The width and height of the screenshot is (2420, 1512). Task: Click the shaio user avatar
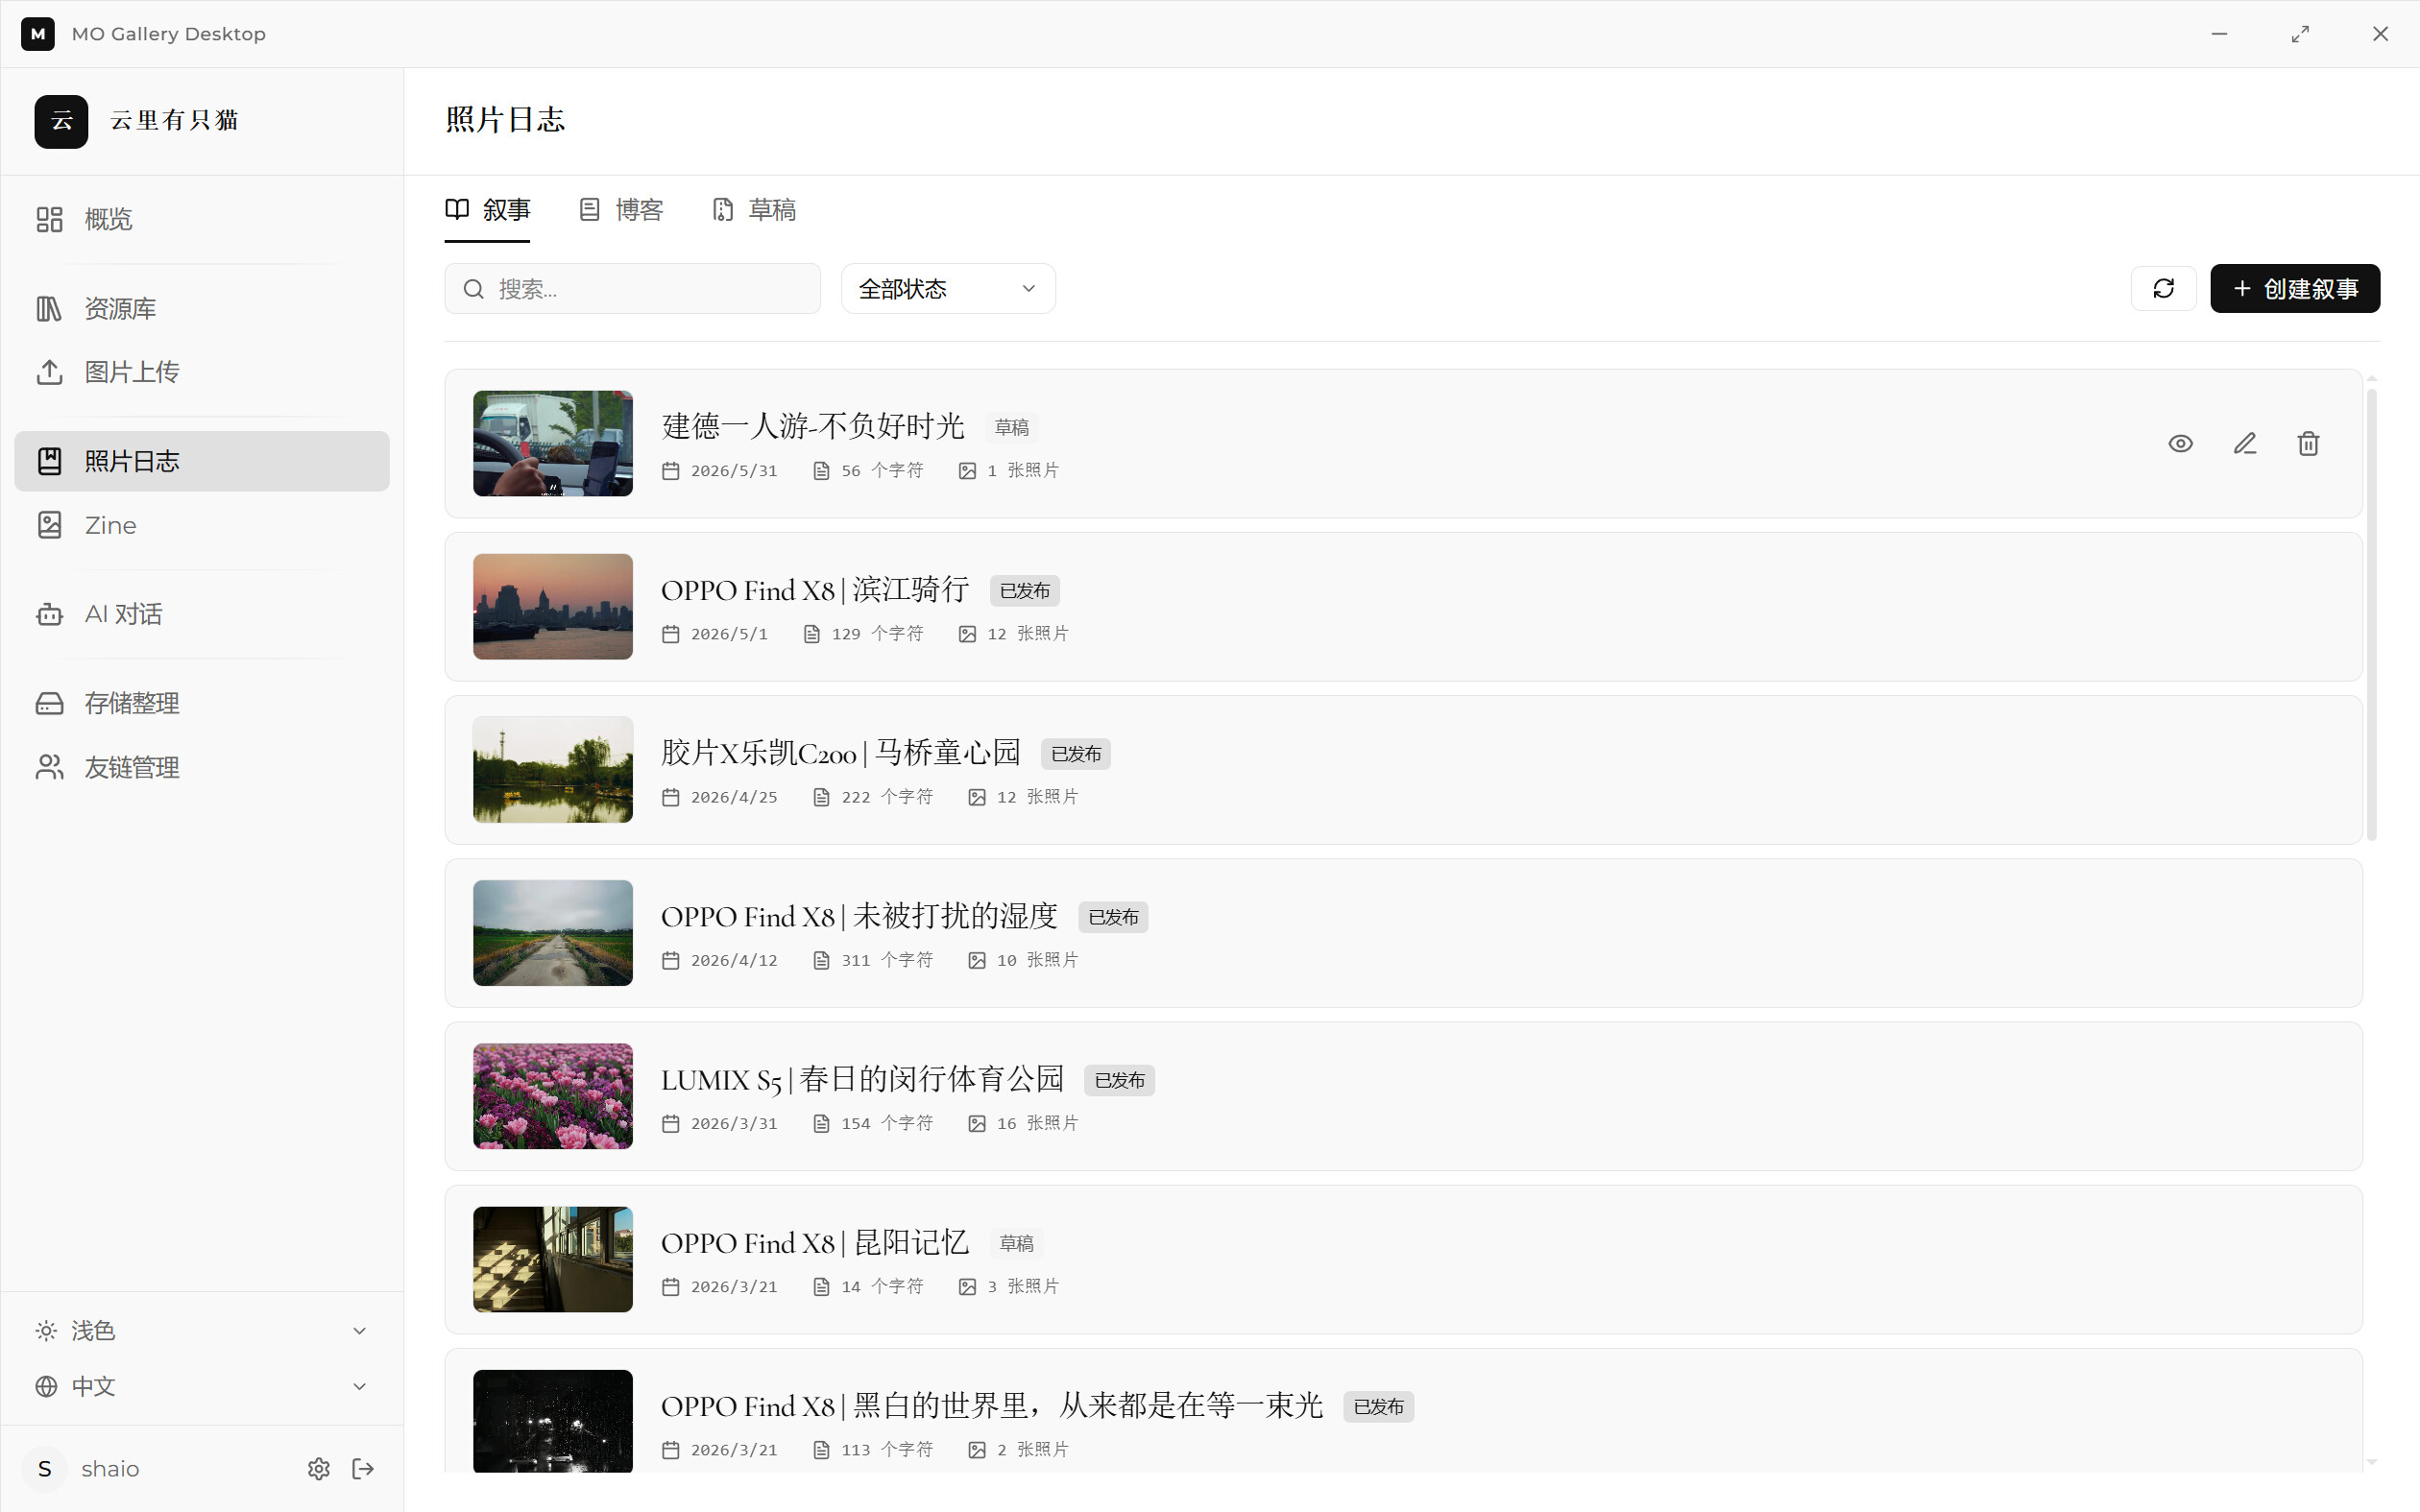pyautogui.click(x=45, y=1468)
